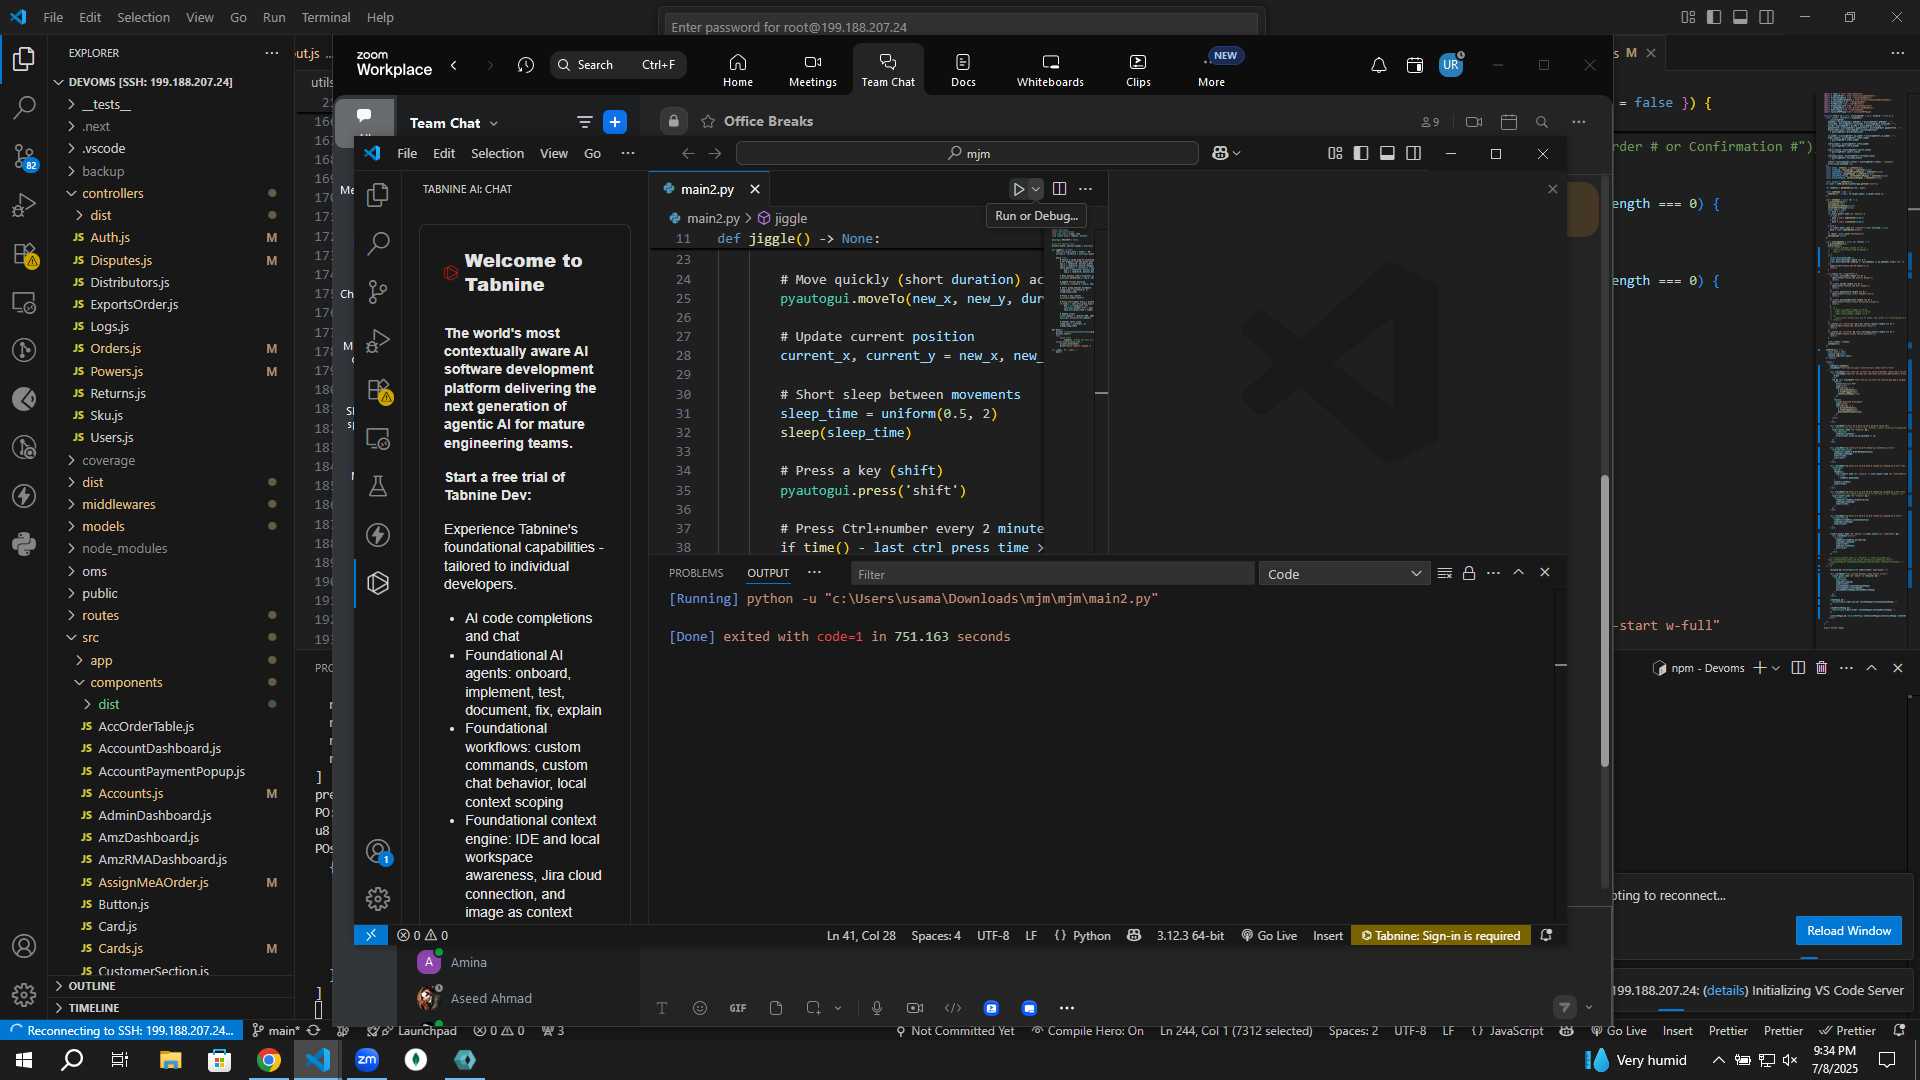Start a video meeting in Office Breaks chat
The height and width of the screenshot is (1080, 1920).
1473,122
